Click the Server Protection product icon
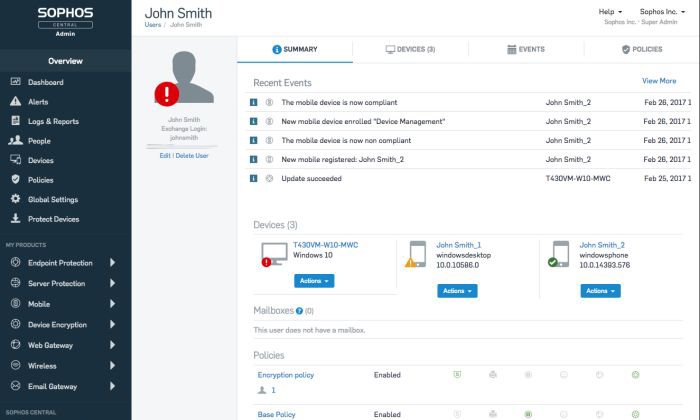 pos(16,283)
